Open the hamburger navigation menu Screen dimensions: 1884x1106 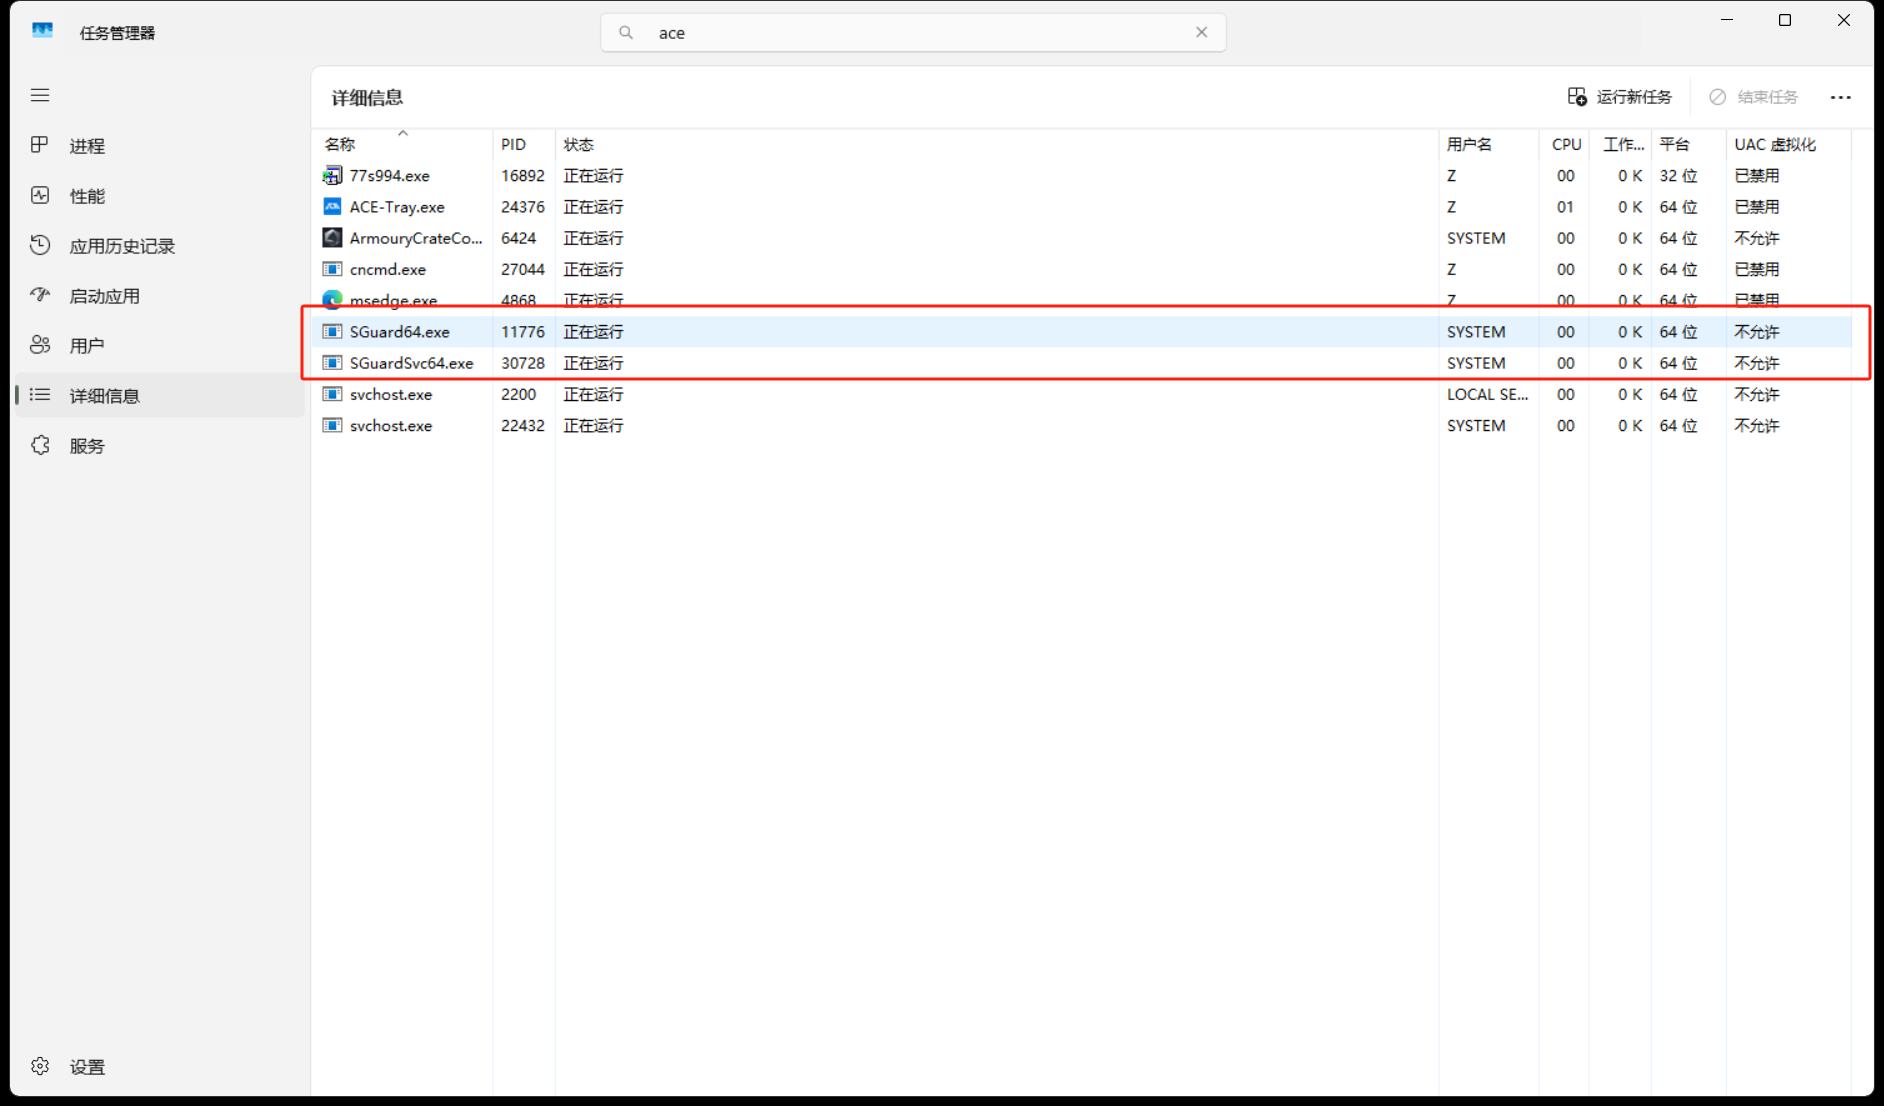pyautogui.click(x=40, y=95)
